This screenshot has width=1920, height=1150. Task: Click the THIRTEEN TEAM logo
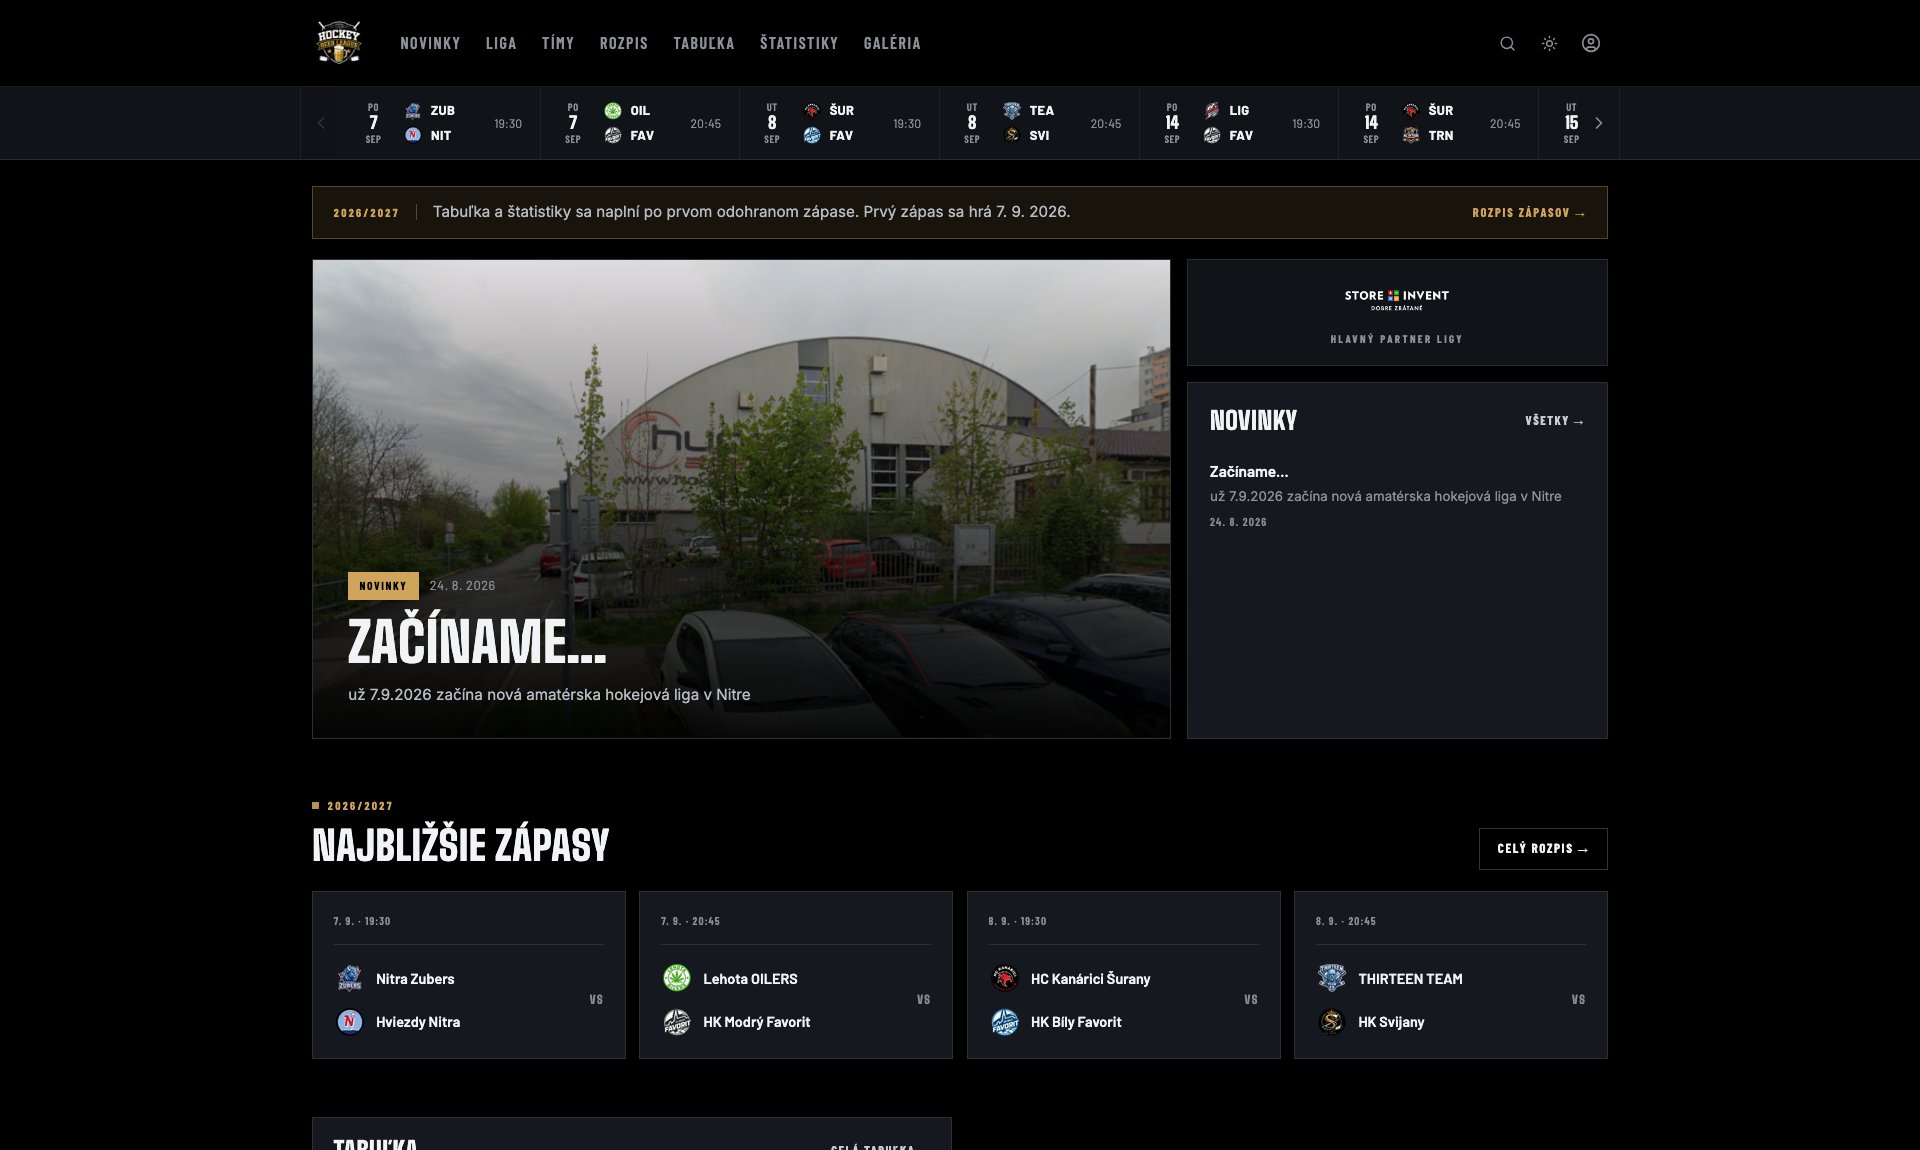(x=1331, y=978)
